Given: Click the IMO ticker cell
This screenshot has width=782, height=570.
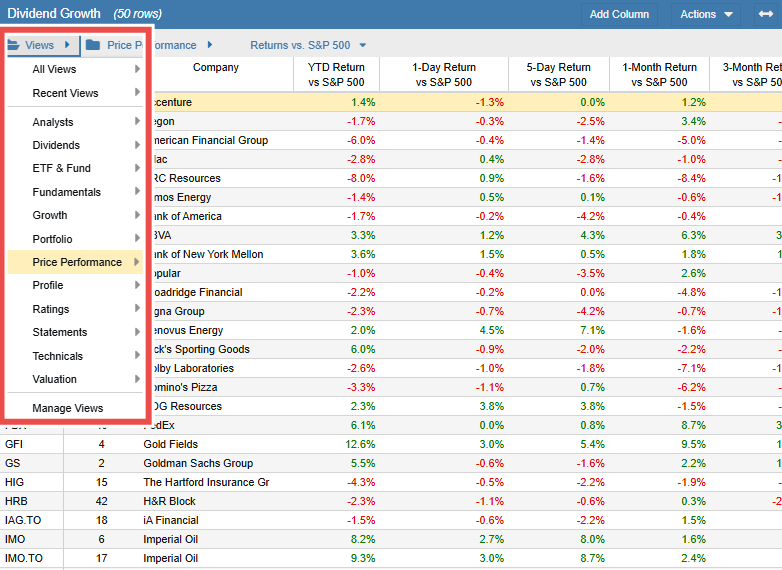Looking at the screenshot, I should point(15,539).
